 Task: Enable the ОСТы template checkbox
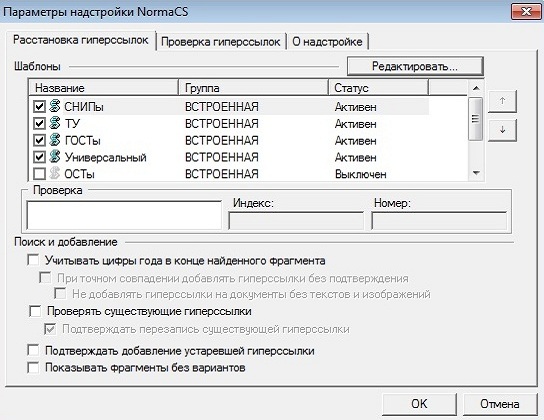[39, 174]
